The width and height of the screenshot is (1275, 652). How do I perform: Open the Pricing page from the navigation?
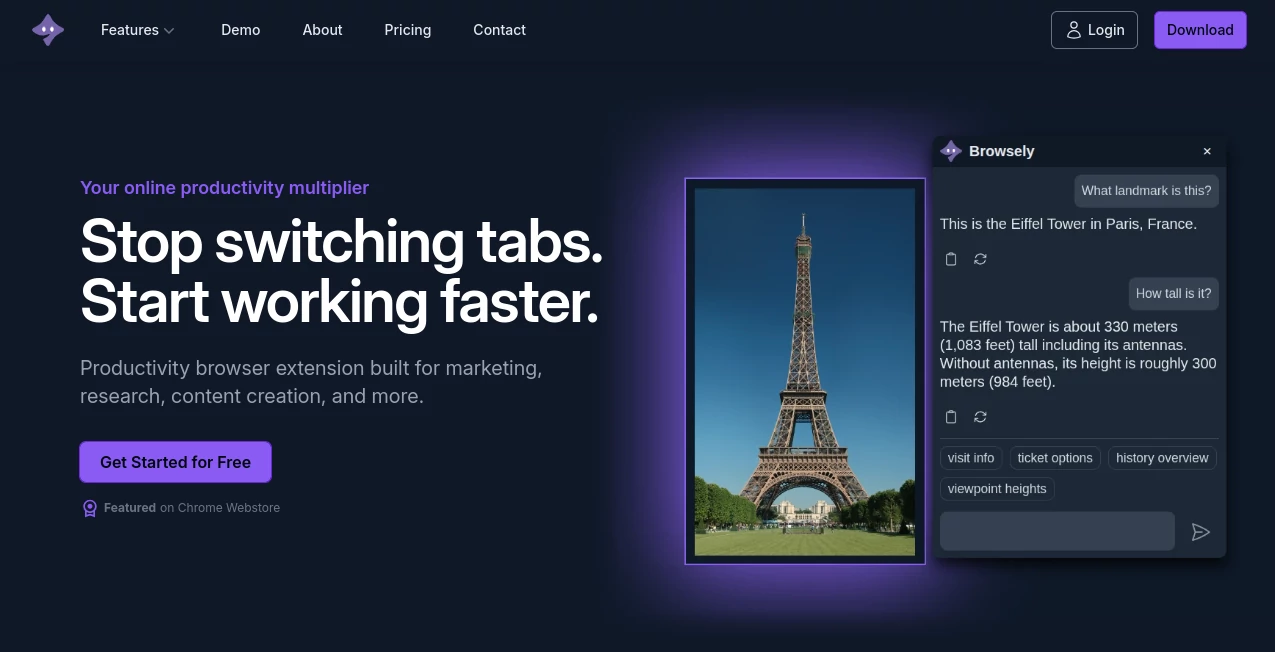pyautogui.click(x=407, y=30)
